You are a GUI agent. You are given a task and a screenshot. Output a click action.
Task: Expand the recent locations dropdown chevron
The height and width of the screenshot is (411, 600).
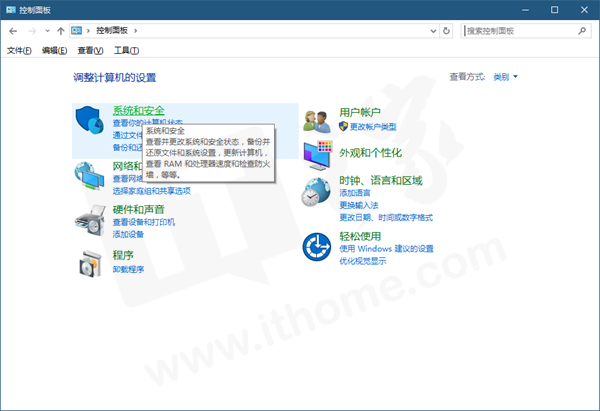[x=46, y=31]
